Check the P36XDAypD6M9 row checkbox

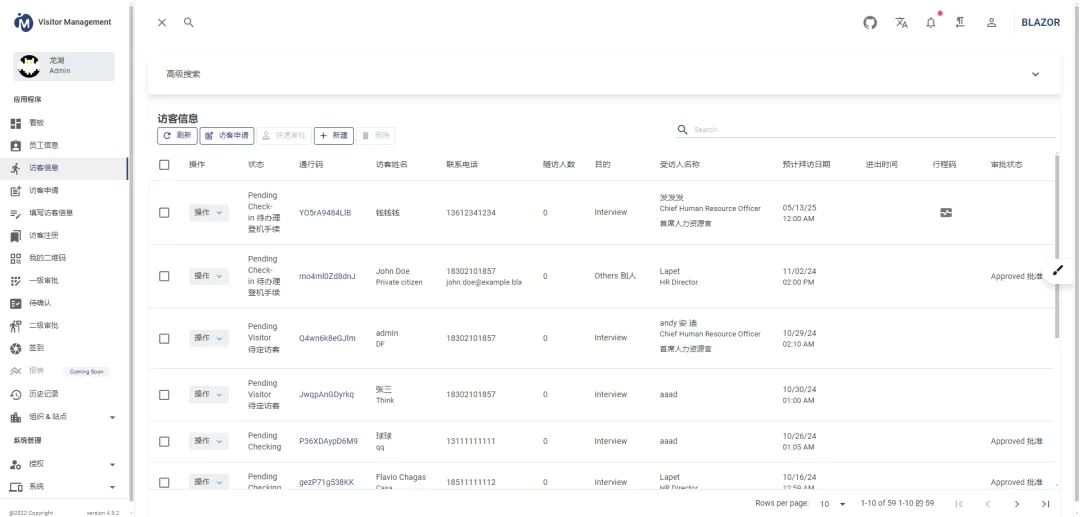[x=164, y=441]
